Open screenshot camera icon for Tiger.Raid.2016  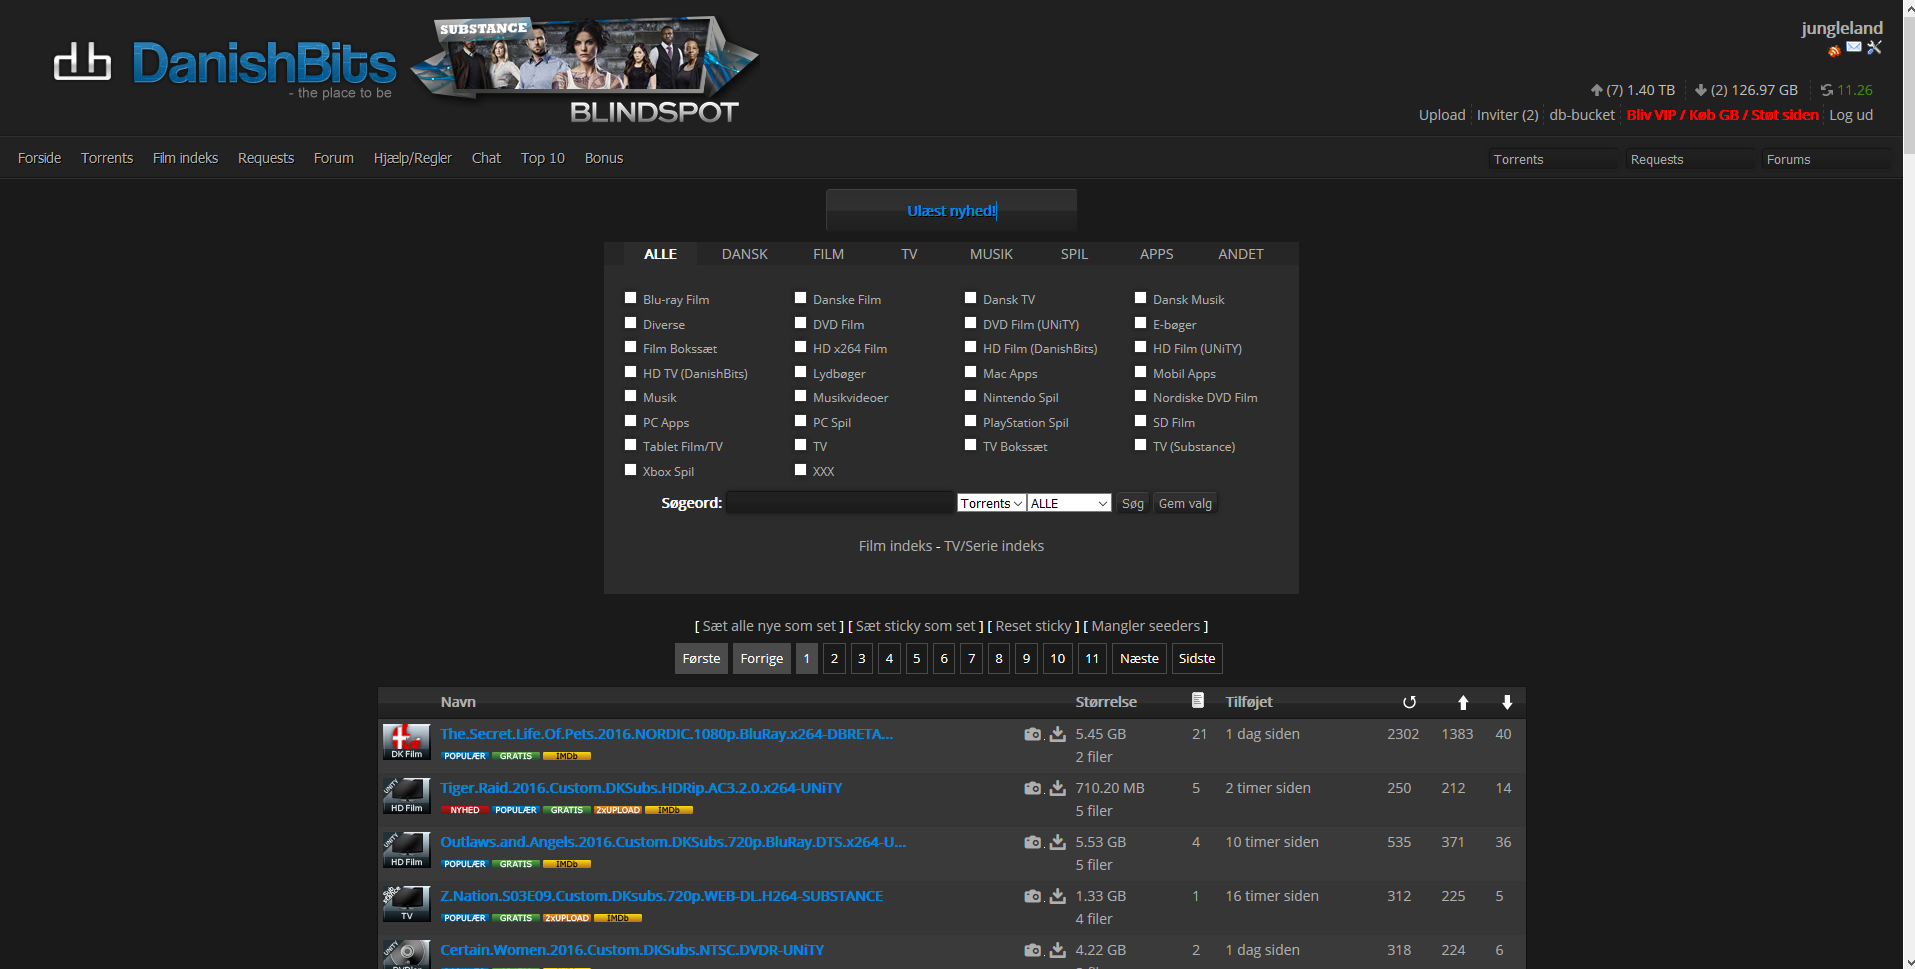pyautogui.click(x=1033, y=788)
